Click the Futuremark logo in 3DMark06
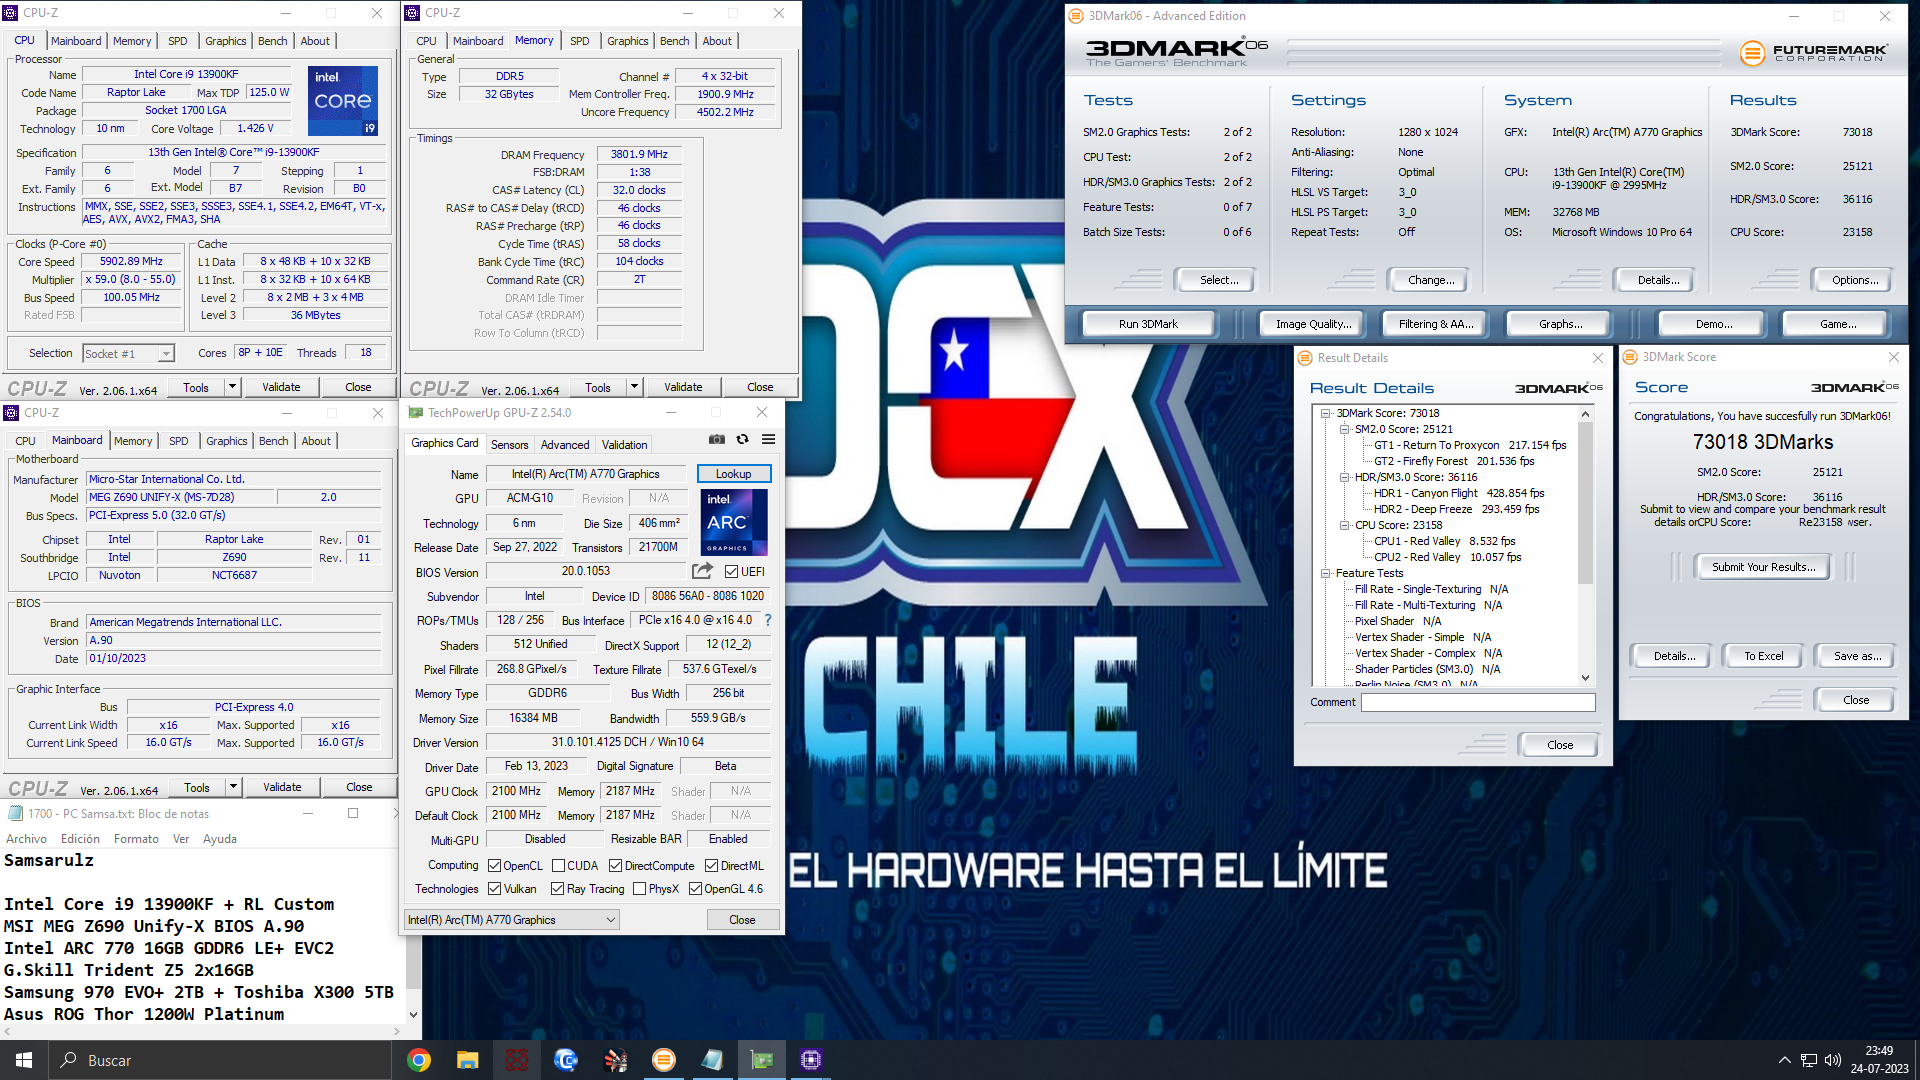This screenshot has height=1080, width=1920. click(1814, 53)
